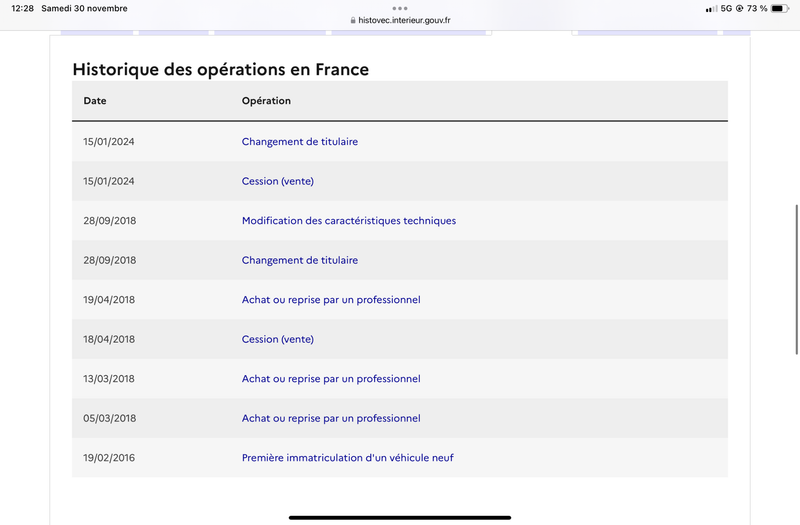Open Cession (vente) dated 15/01/2024

point(278,181)
